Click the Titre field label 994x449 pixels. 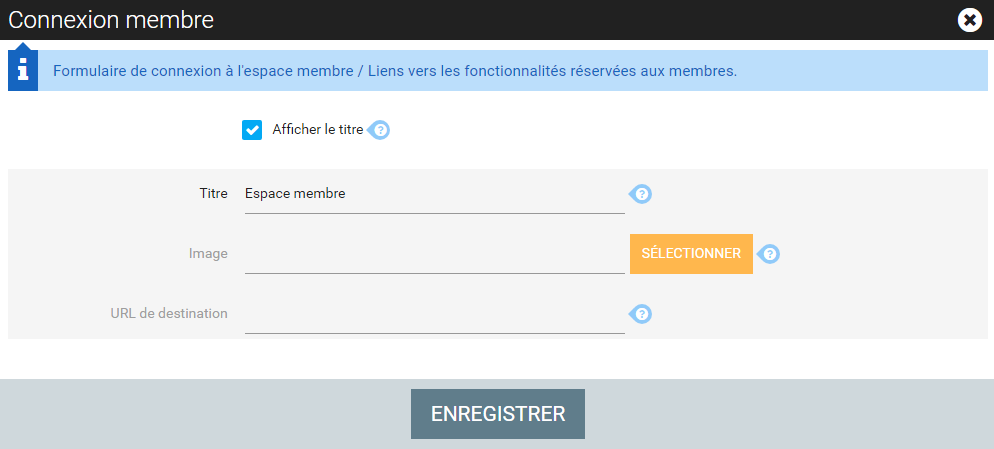[x=213, y=193]
